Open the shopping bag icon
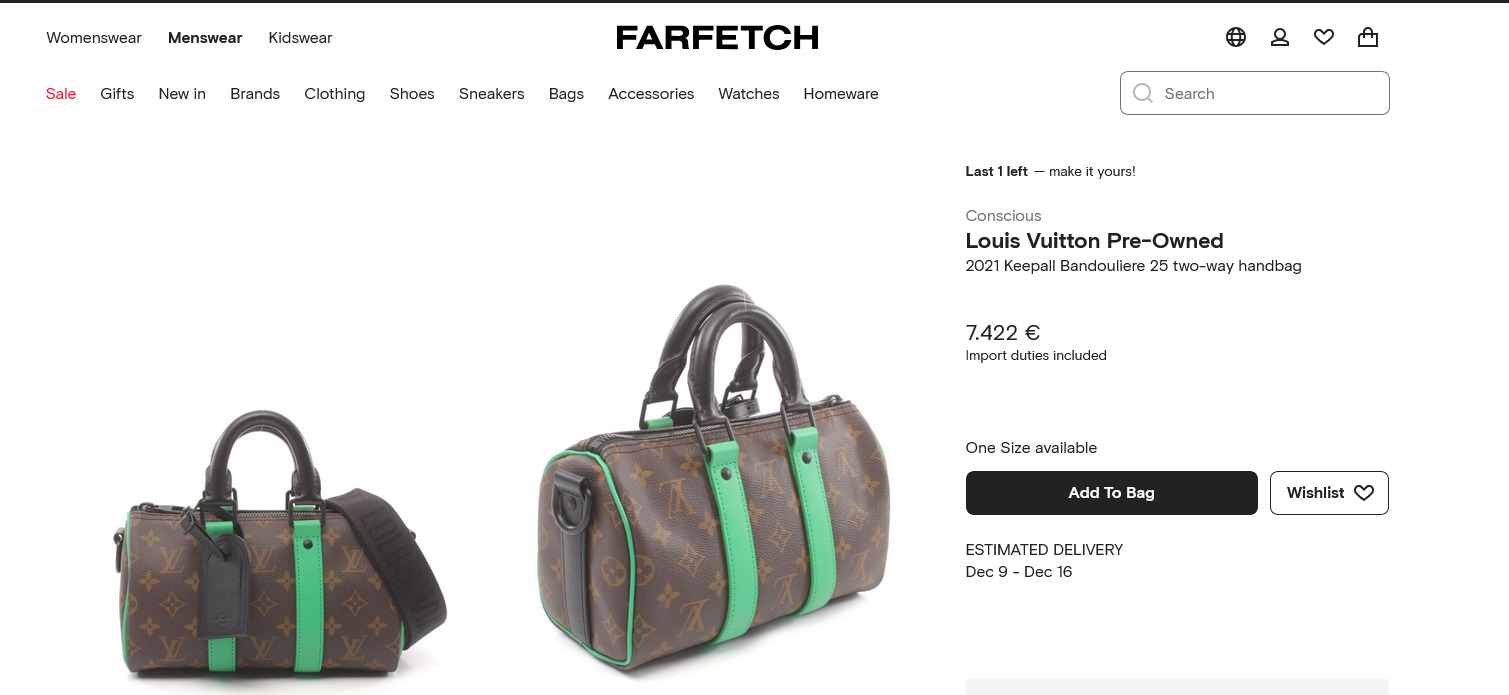 click(x=1368, y=37)
